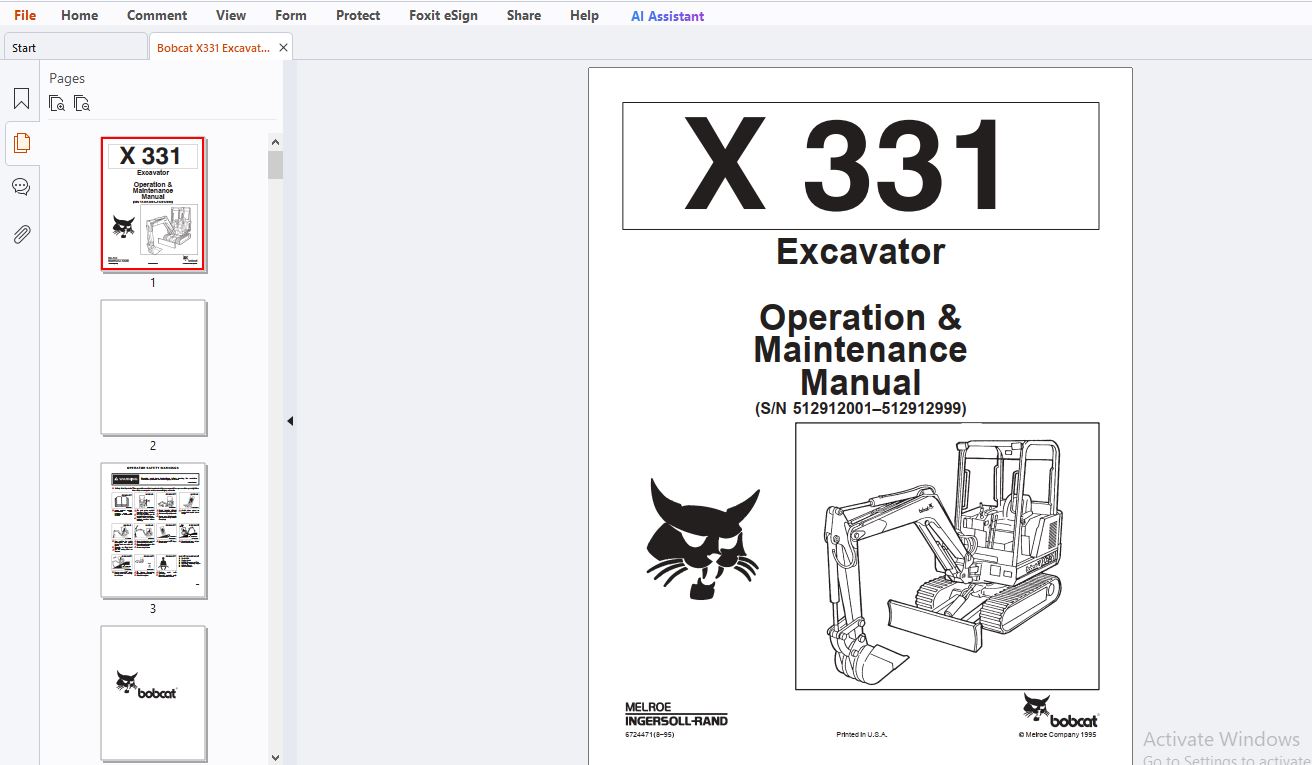Open the Comment tab

157,15
